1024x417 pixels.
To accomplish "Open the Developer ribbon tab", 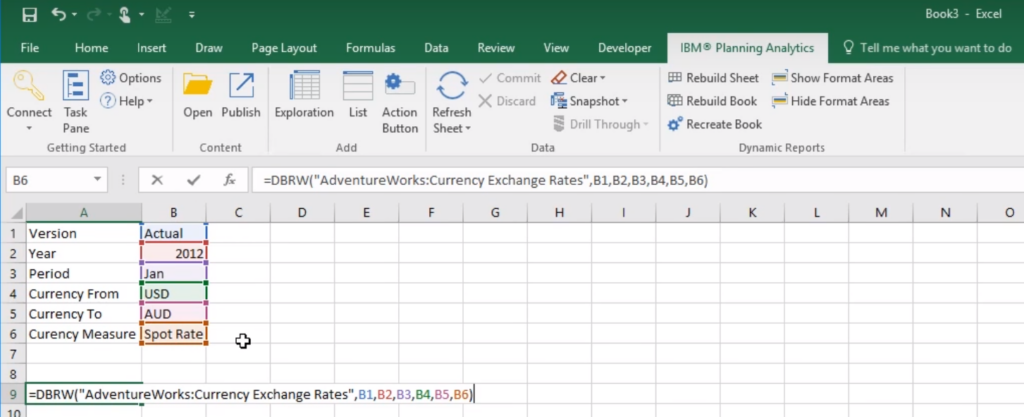I will coord(624,47).
